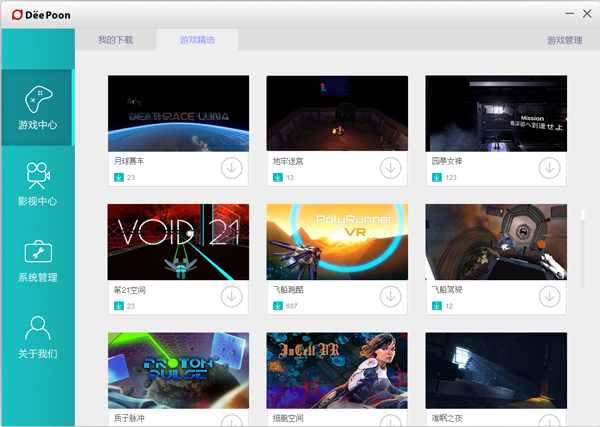Viewport: 600px width, 427px height.
Task: Click the 飞船跑酷 game title
Action: point(288,290)
